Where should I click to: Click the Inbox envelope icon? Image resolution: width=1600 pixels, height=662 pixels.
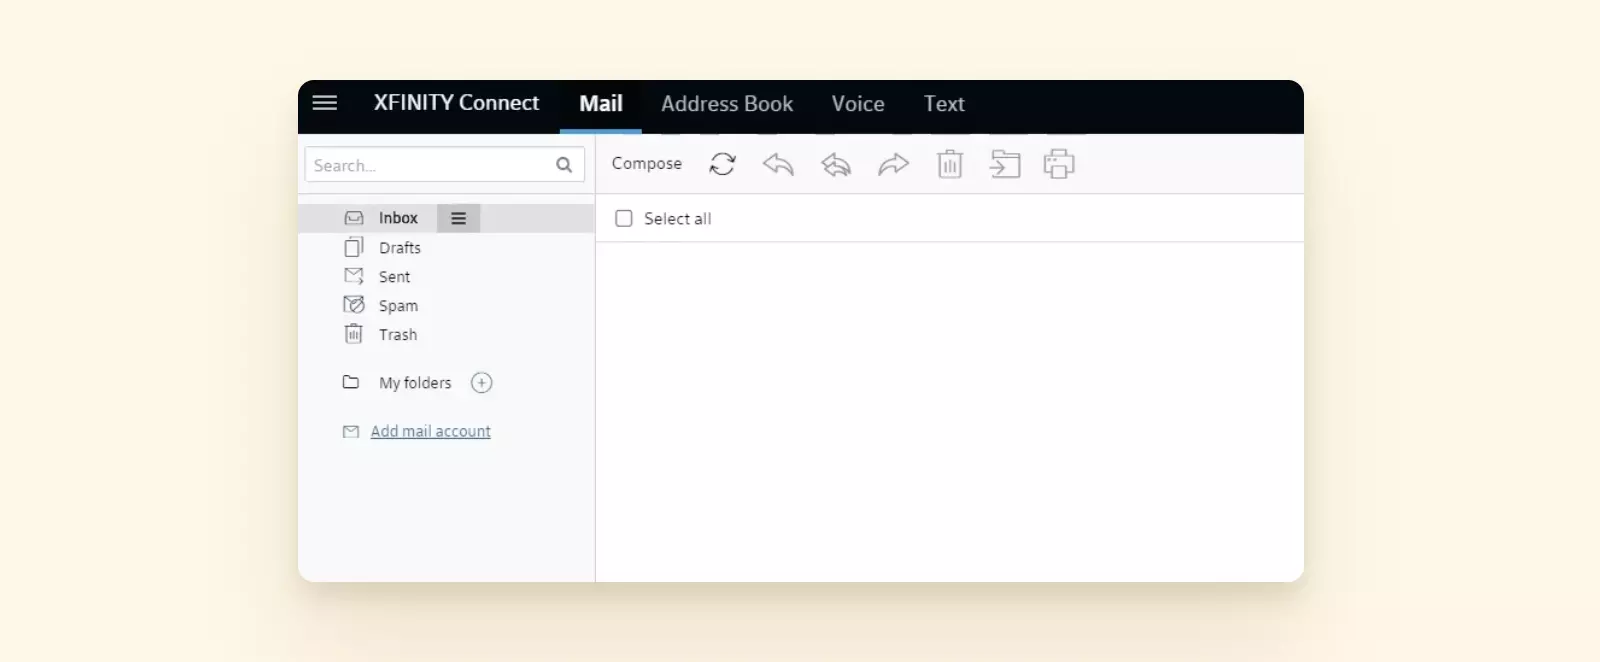tap(354, 218)
